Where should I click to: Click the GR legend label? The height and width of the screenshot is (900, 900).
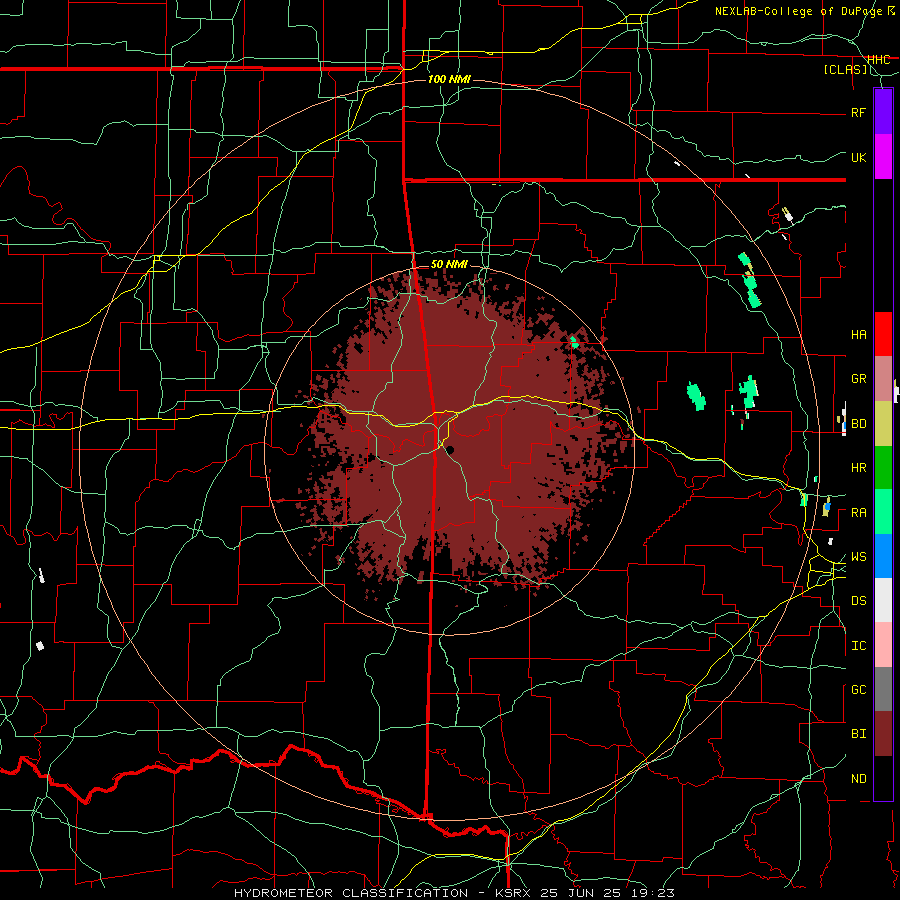(858, 379)
